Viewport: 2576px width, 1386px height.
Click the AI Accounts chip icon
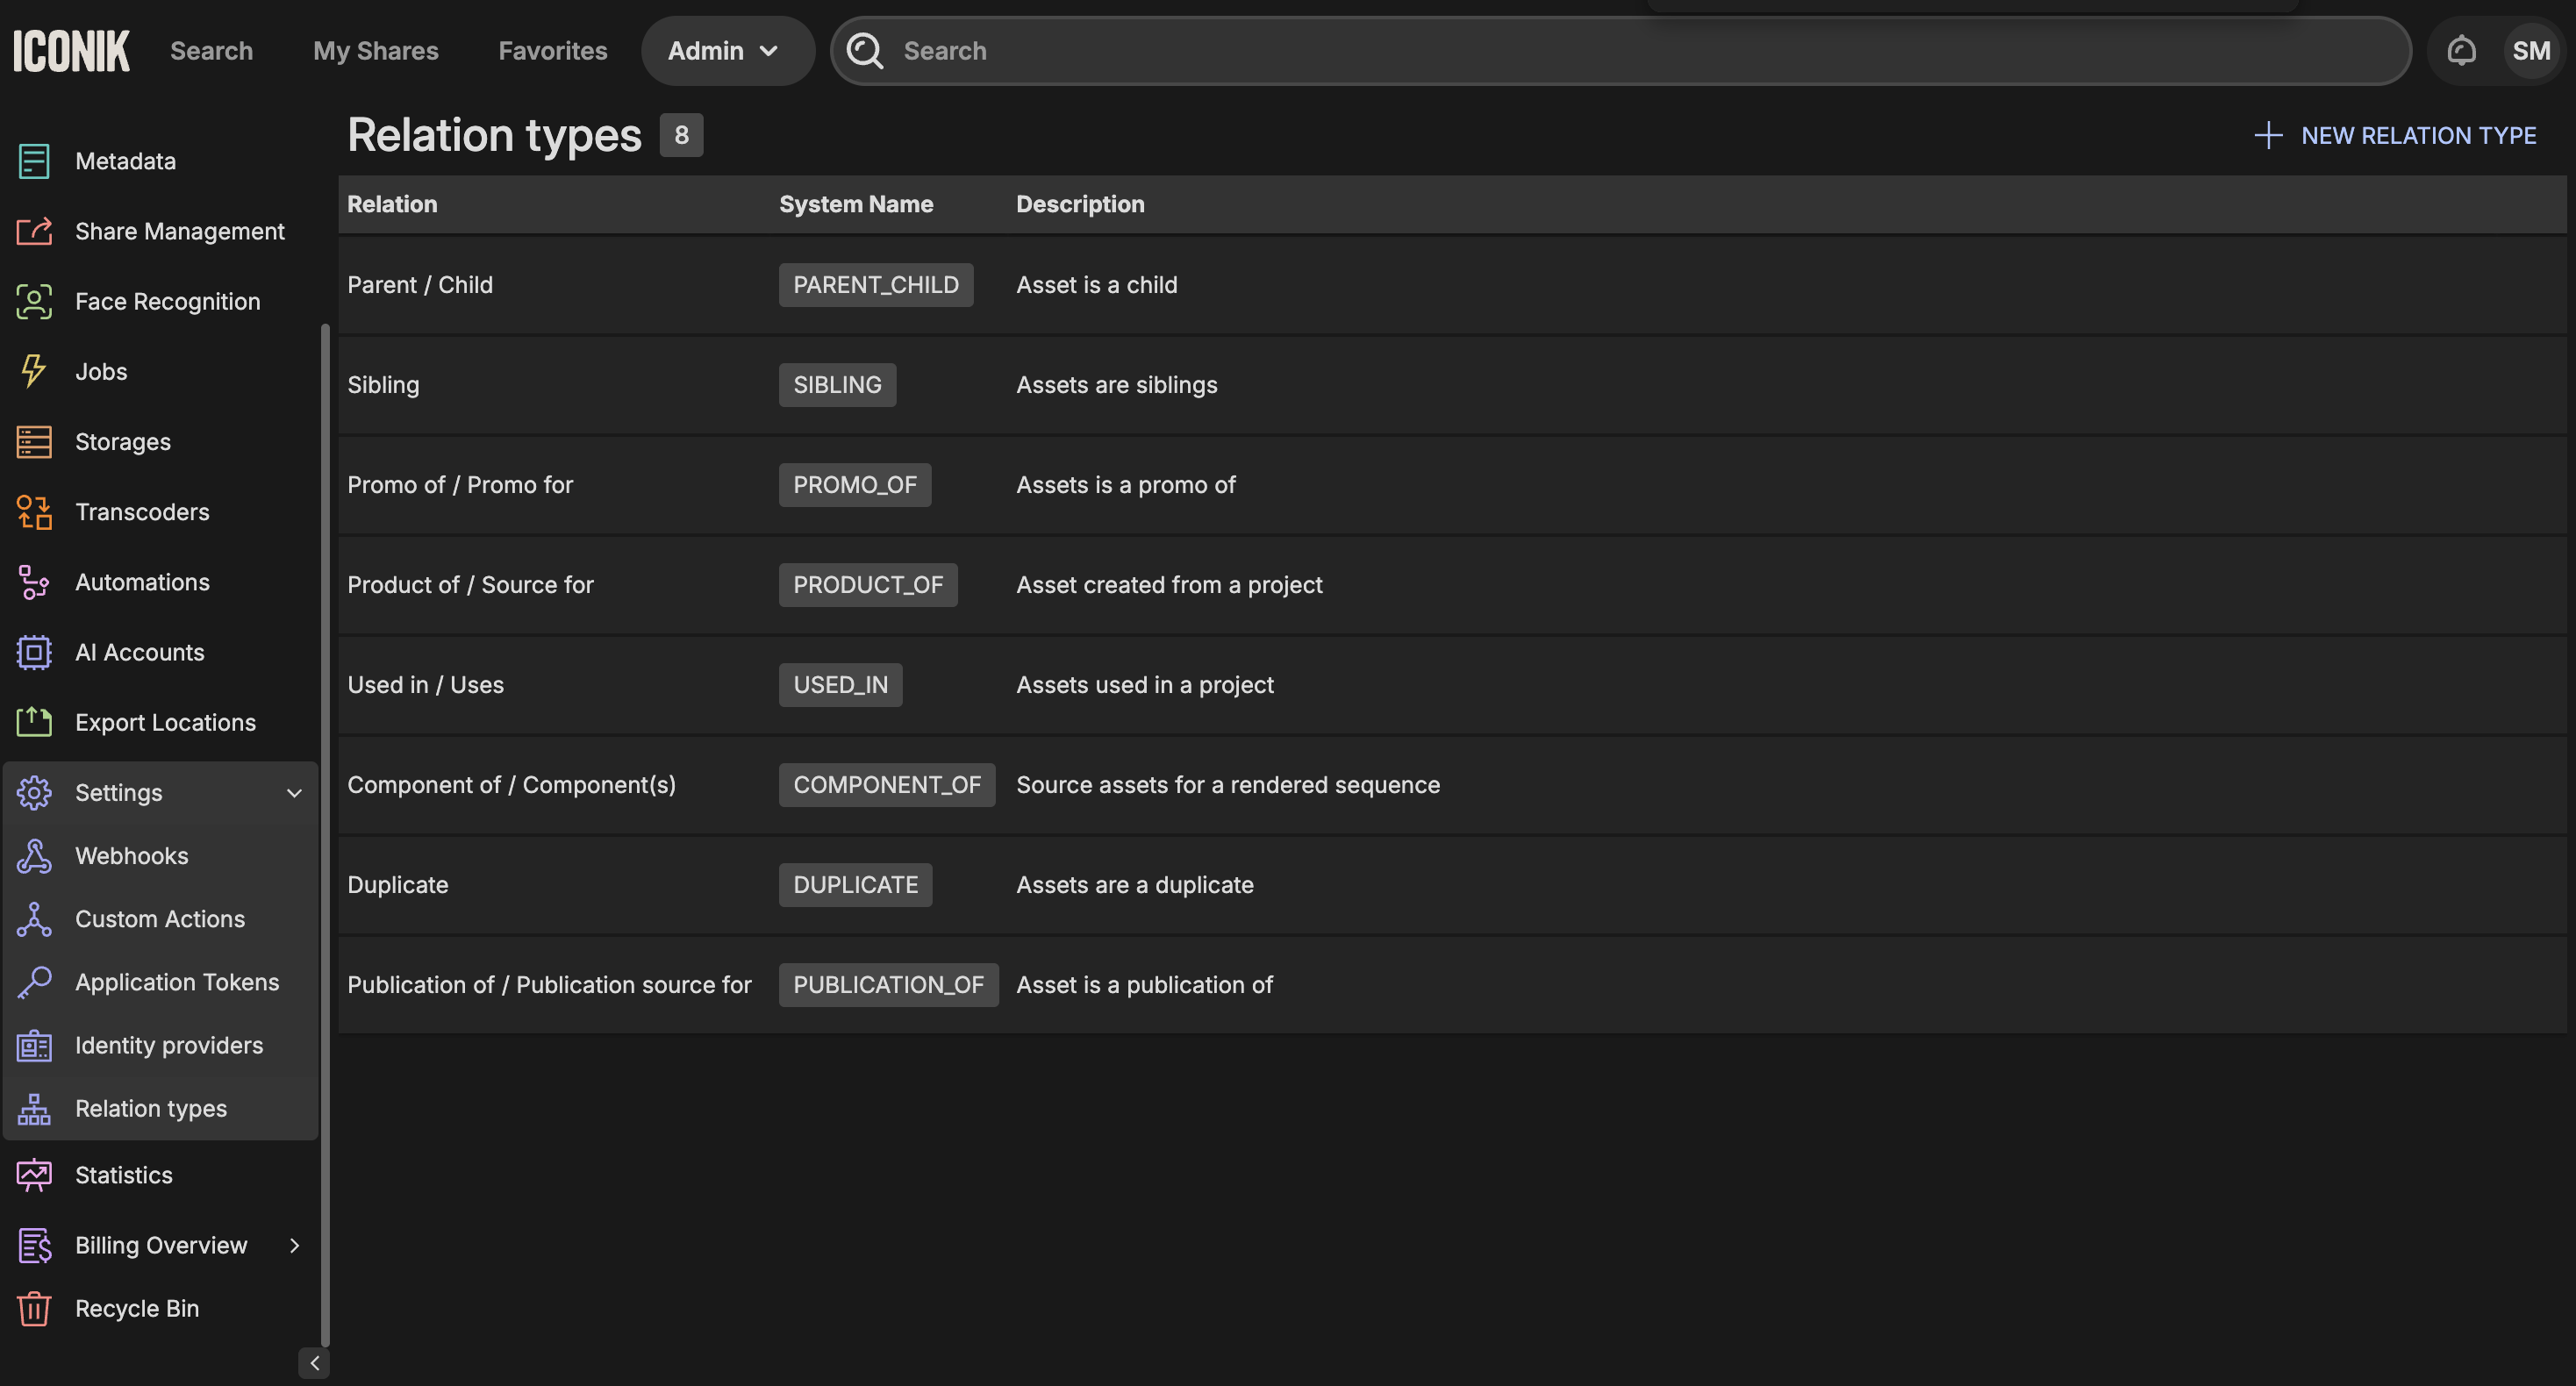(34, 652)
